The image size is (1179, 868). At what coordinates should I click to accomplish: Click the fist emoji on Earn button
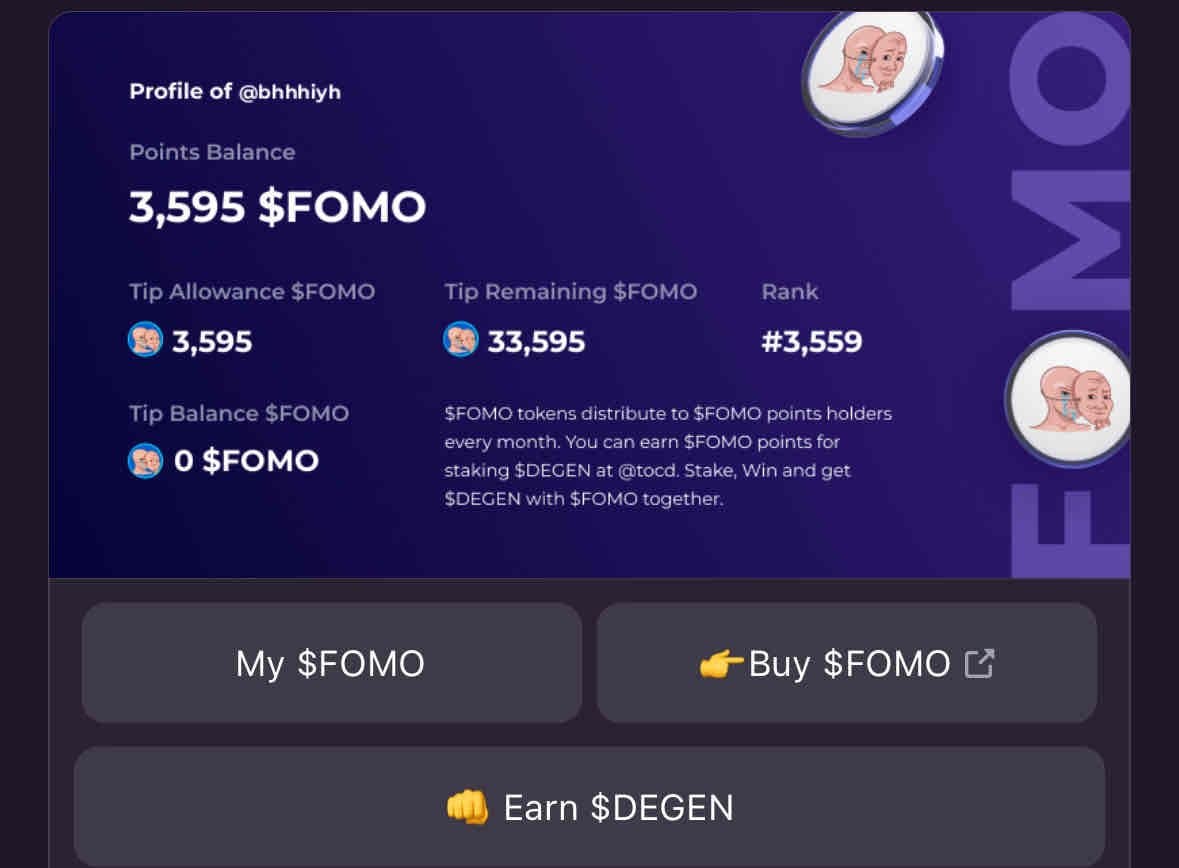pyautogui.click(x=467, y=807)
